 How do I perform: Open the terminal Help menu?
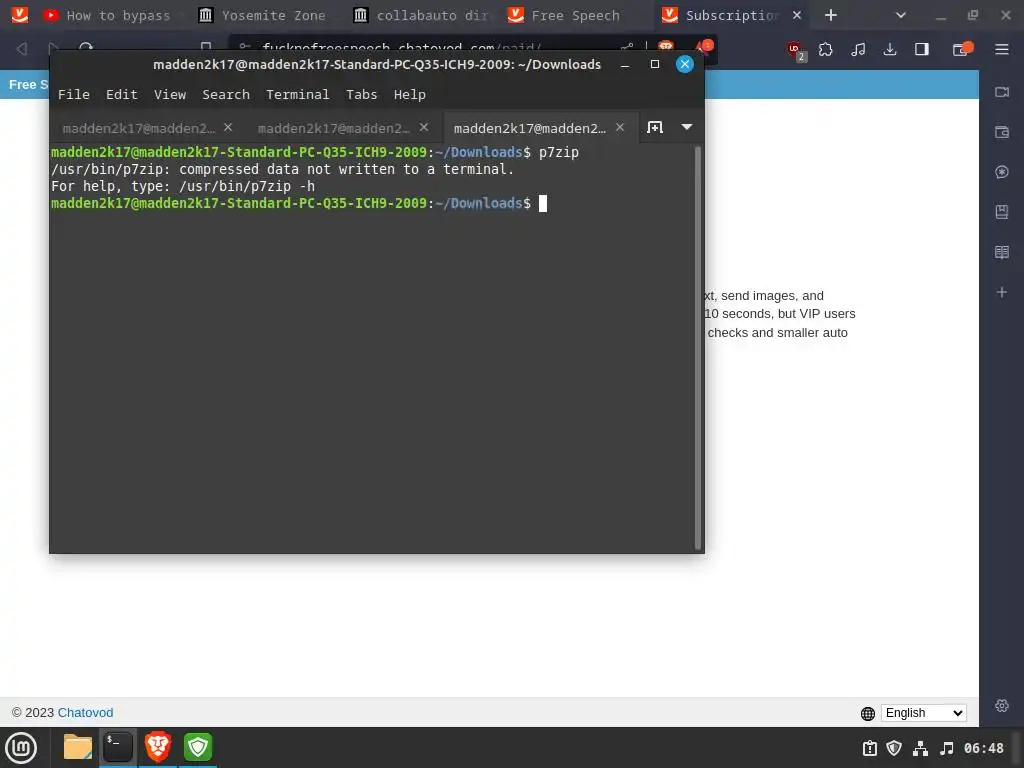click(x=409, y=95)
